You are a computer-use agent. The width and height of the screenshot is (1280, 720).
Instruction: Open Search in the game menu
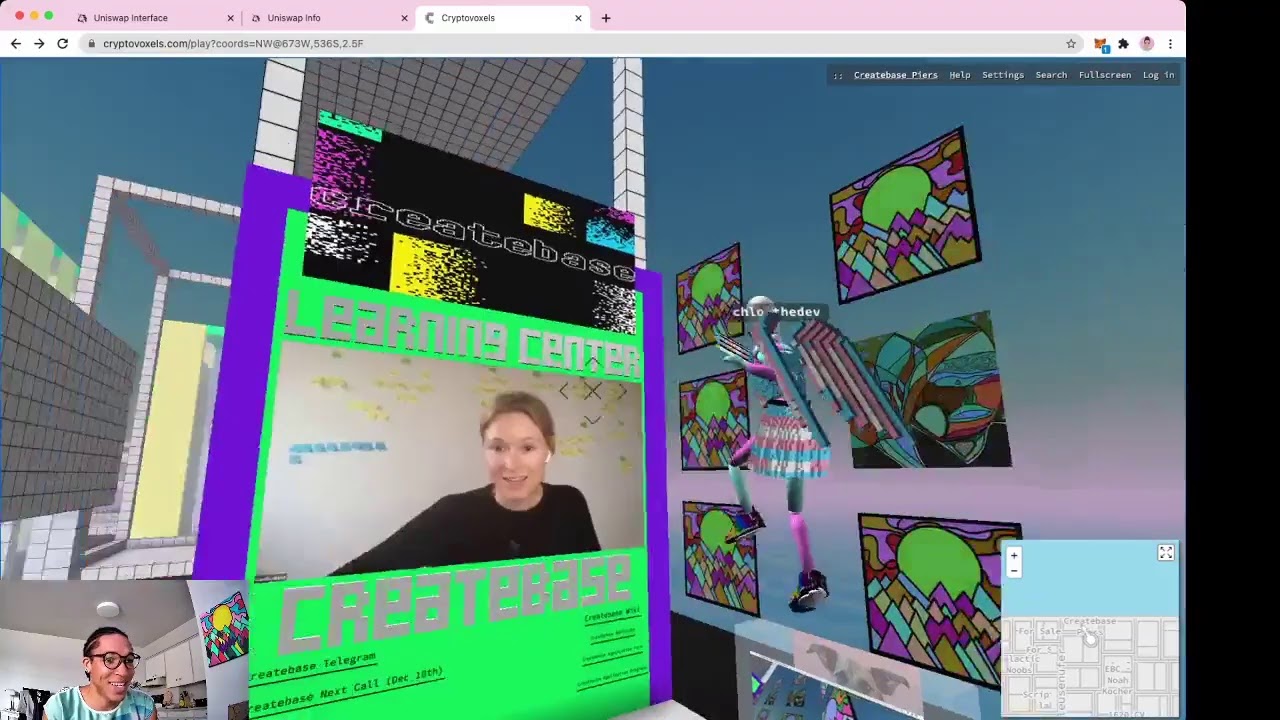pos(1051,75)
